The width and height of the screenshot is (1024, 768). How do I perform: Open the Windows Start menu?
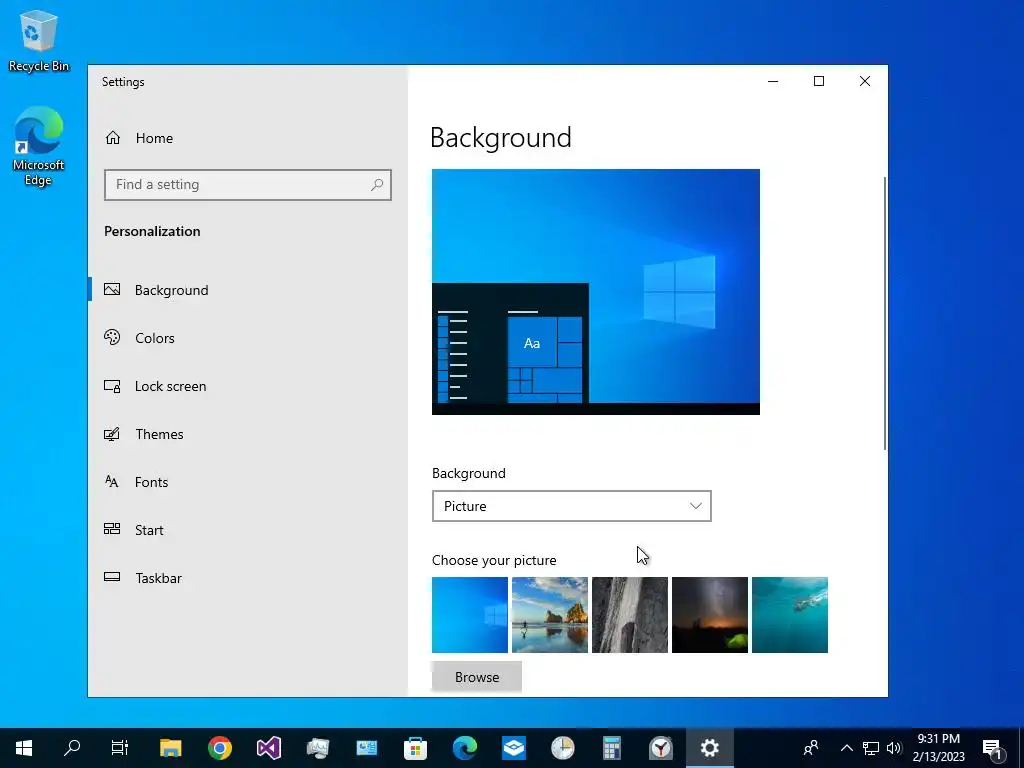[24, 748]
